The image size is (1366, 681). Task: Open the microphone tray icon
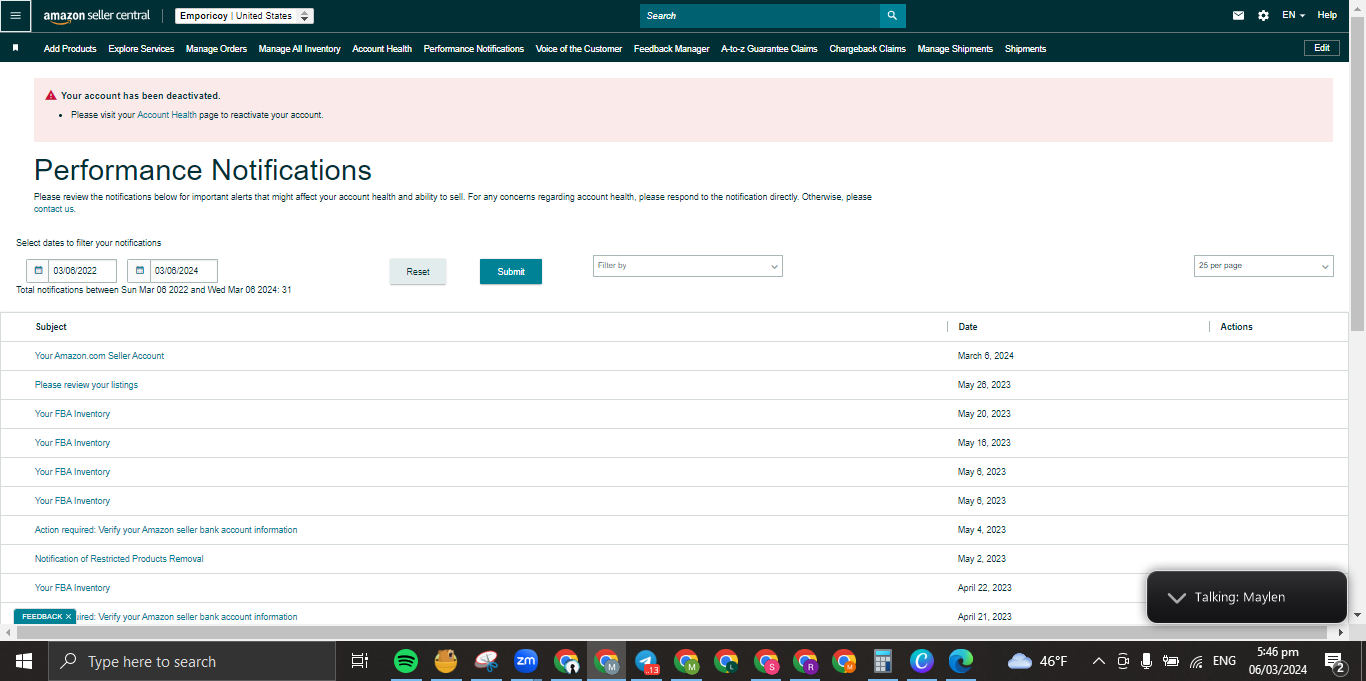pyautogui.click(x=1146, y=661)
